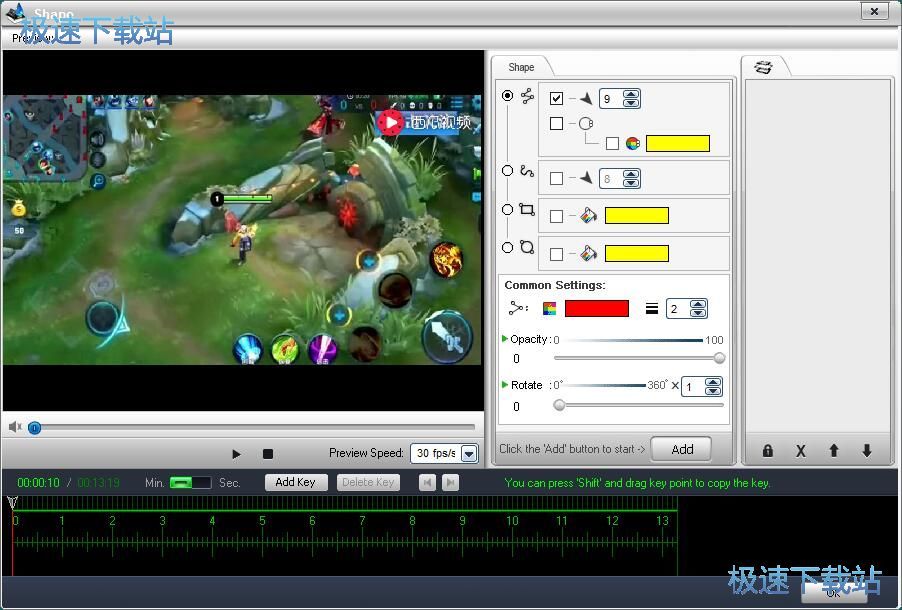Click the green triangle next to Rotate
The image size is (902, 610).
pos(504,384)
